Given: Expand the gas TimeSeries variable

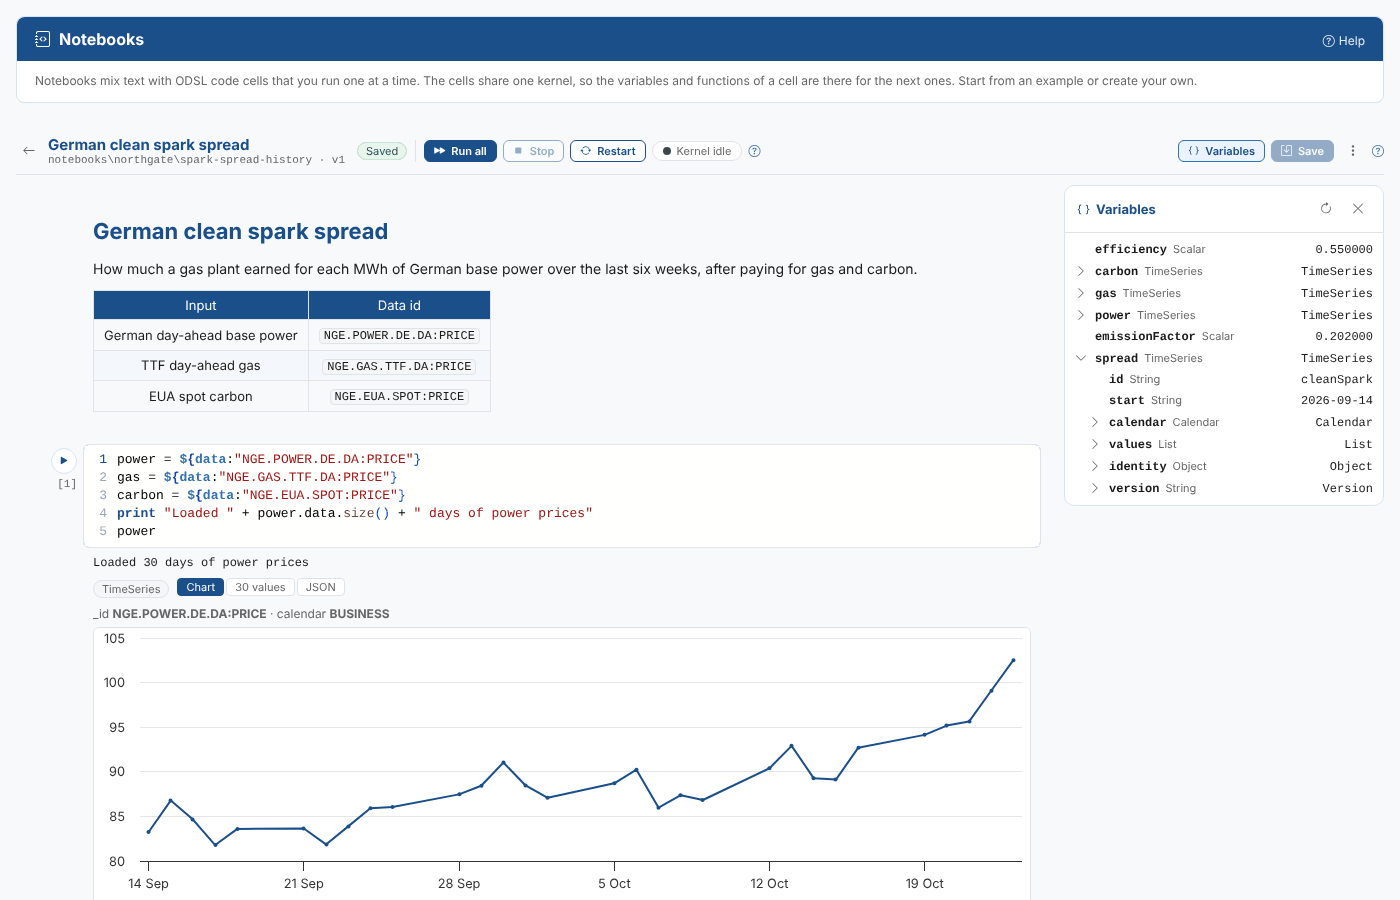Looking at the screenshot, I should point(1081,293).
